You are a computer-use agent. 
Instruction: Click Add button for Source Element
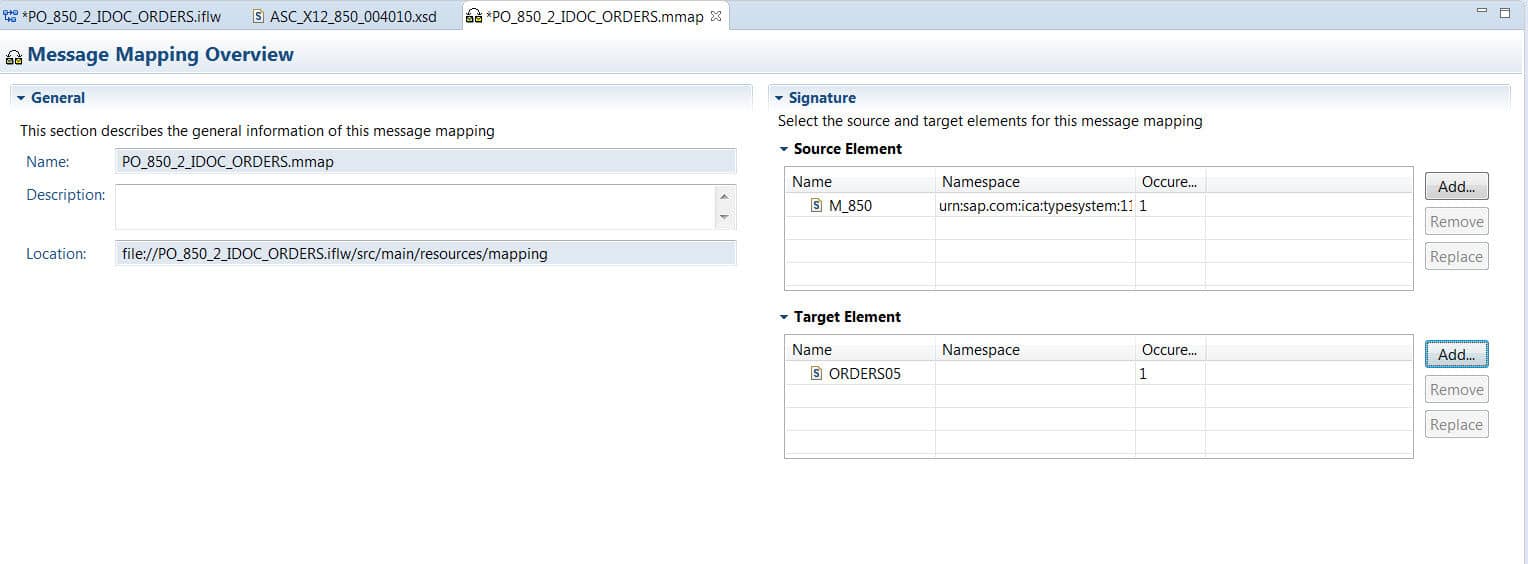click(1456, 186)
